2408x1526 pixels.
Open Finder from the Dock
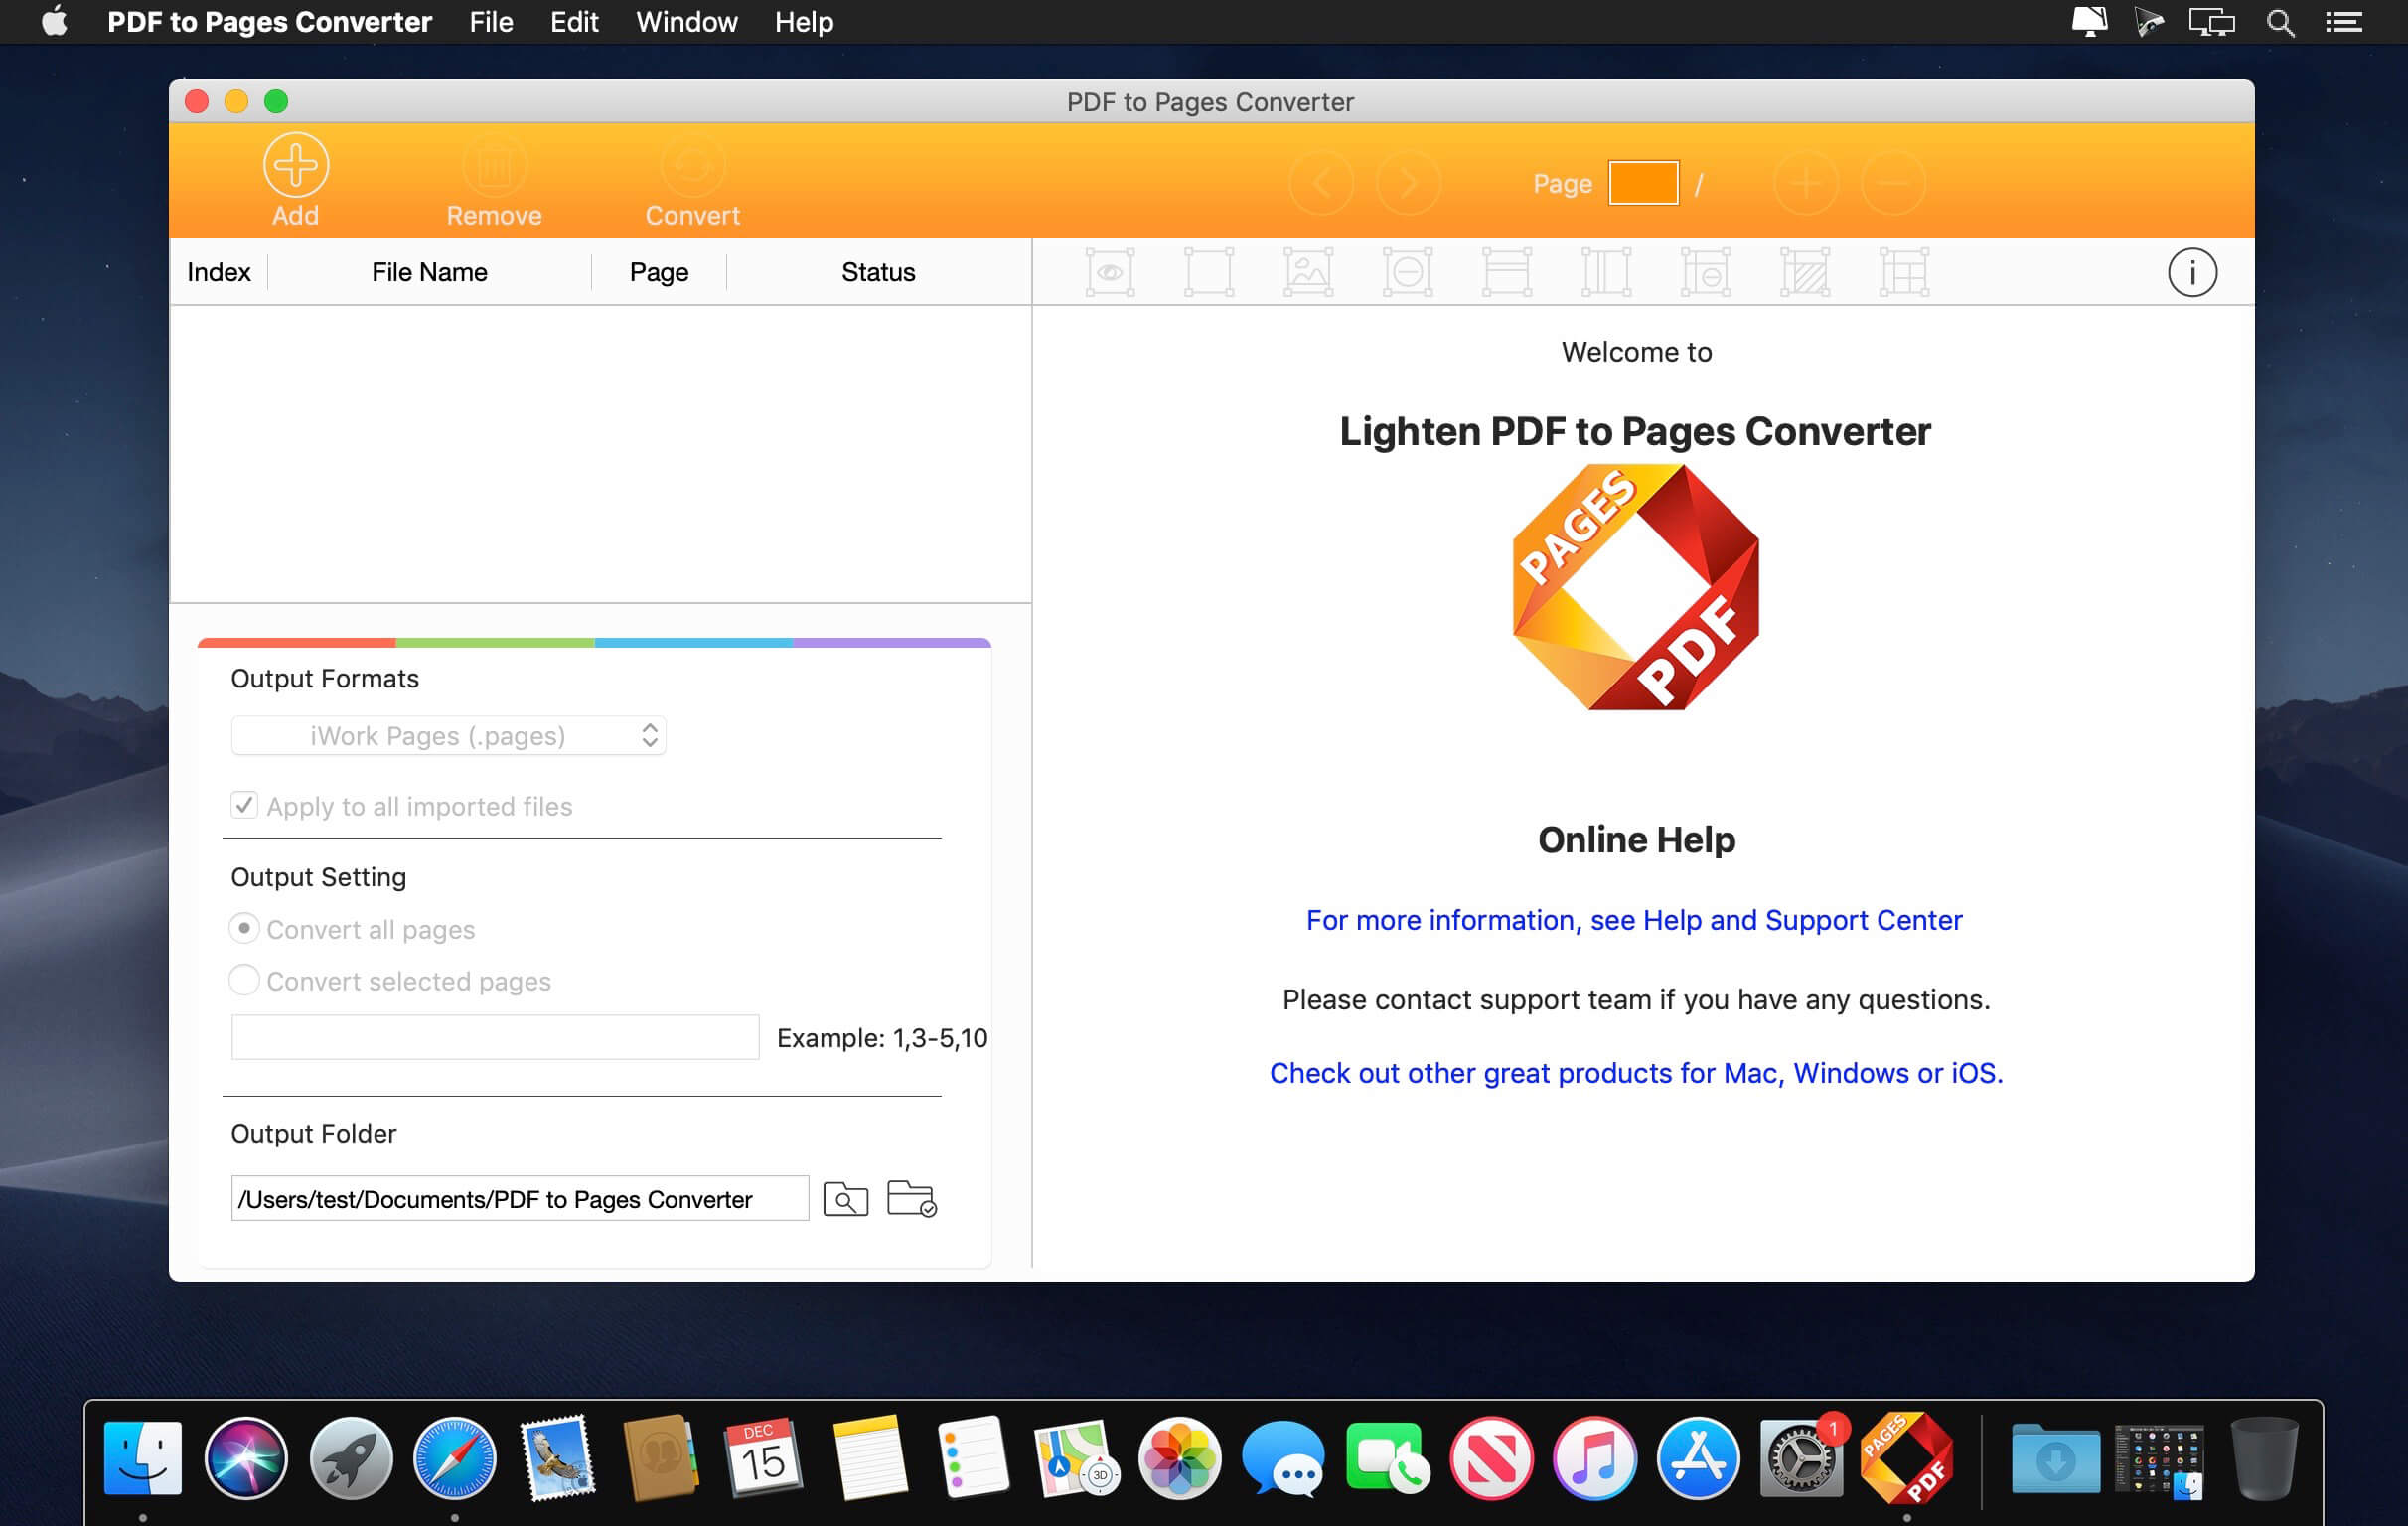coord(143,1458)
